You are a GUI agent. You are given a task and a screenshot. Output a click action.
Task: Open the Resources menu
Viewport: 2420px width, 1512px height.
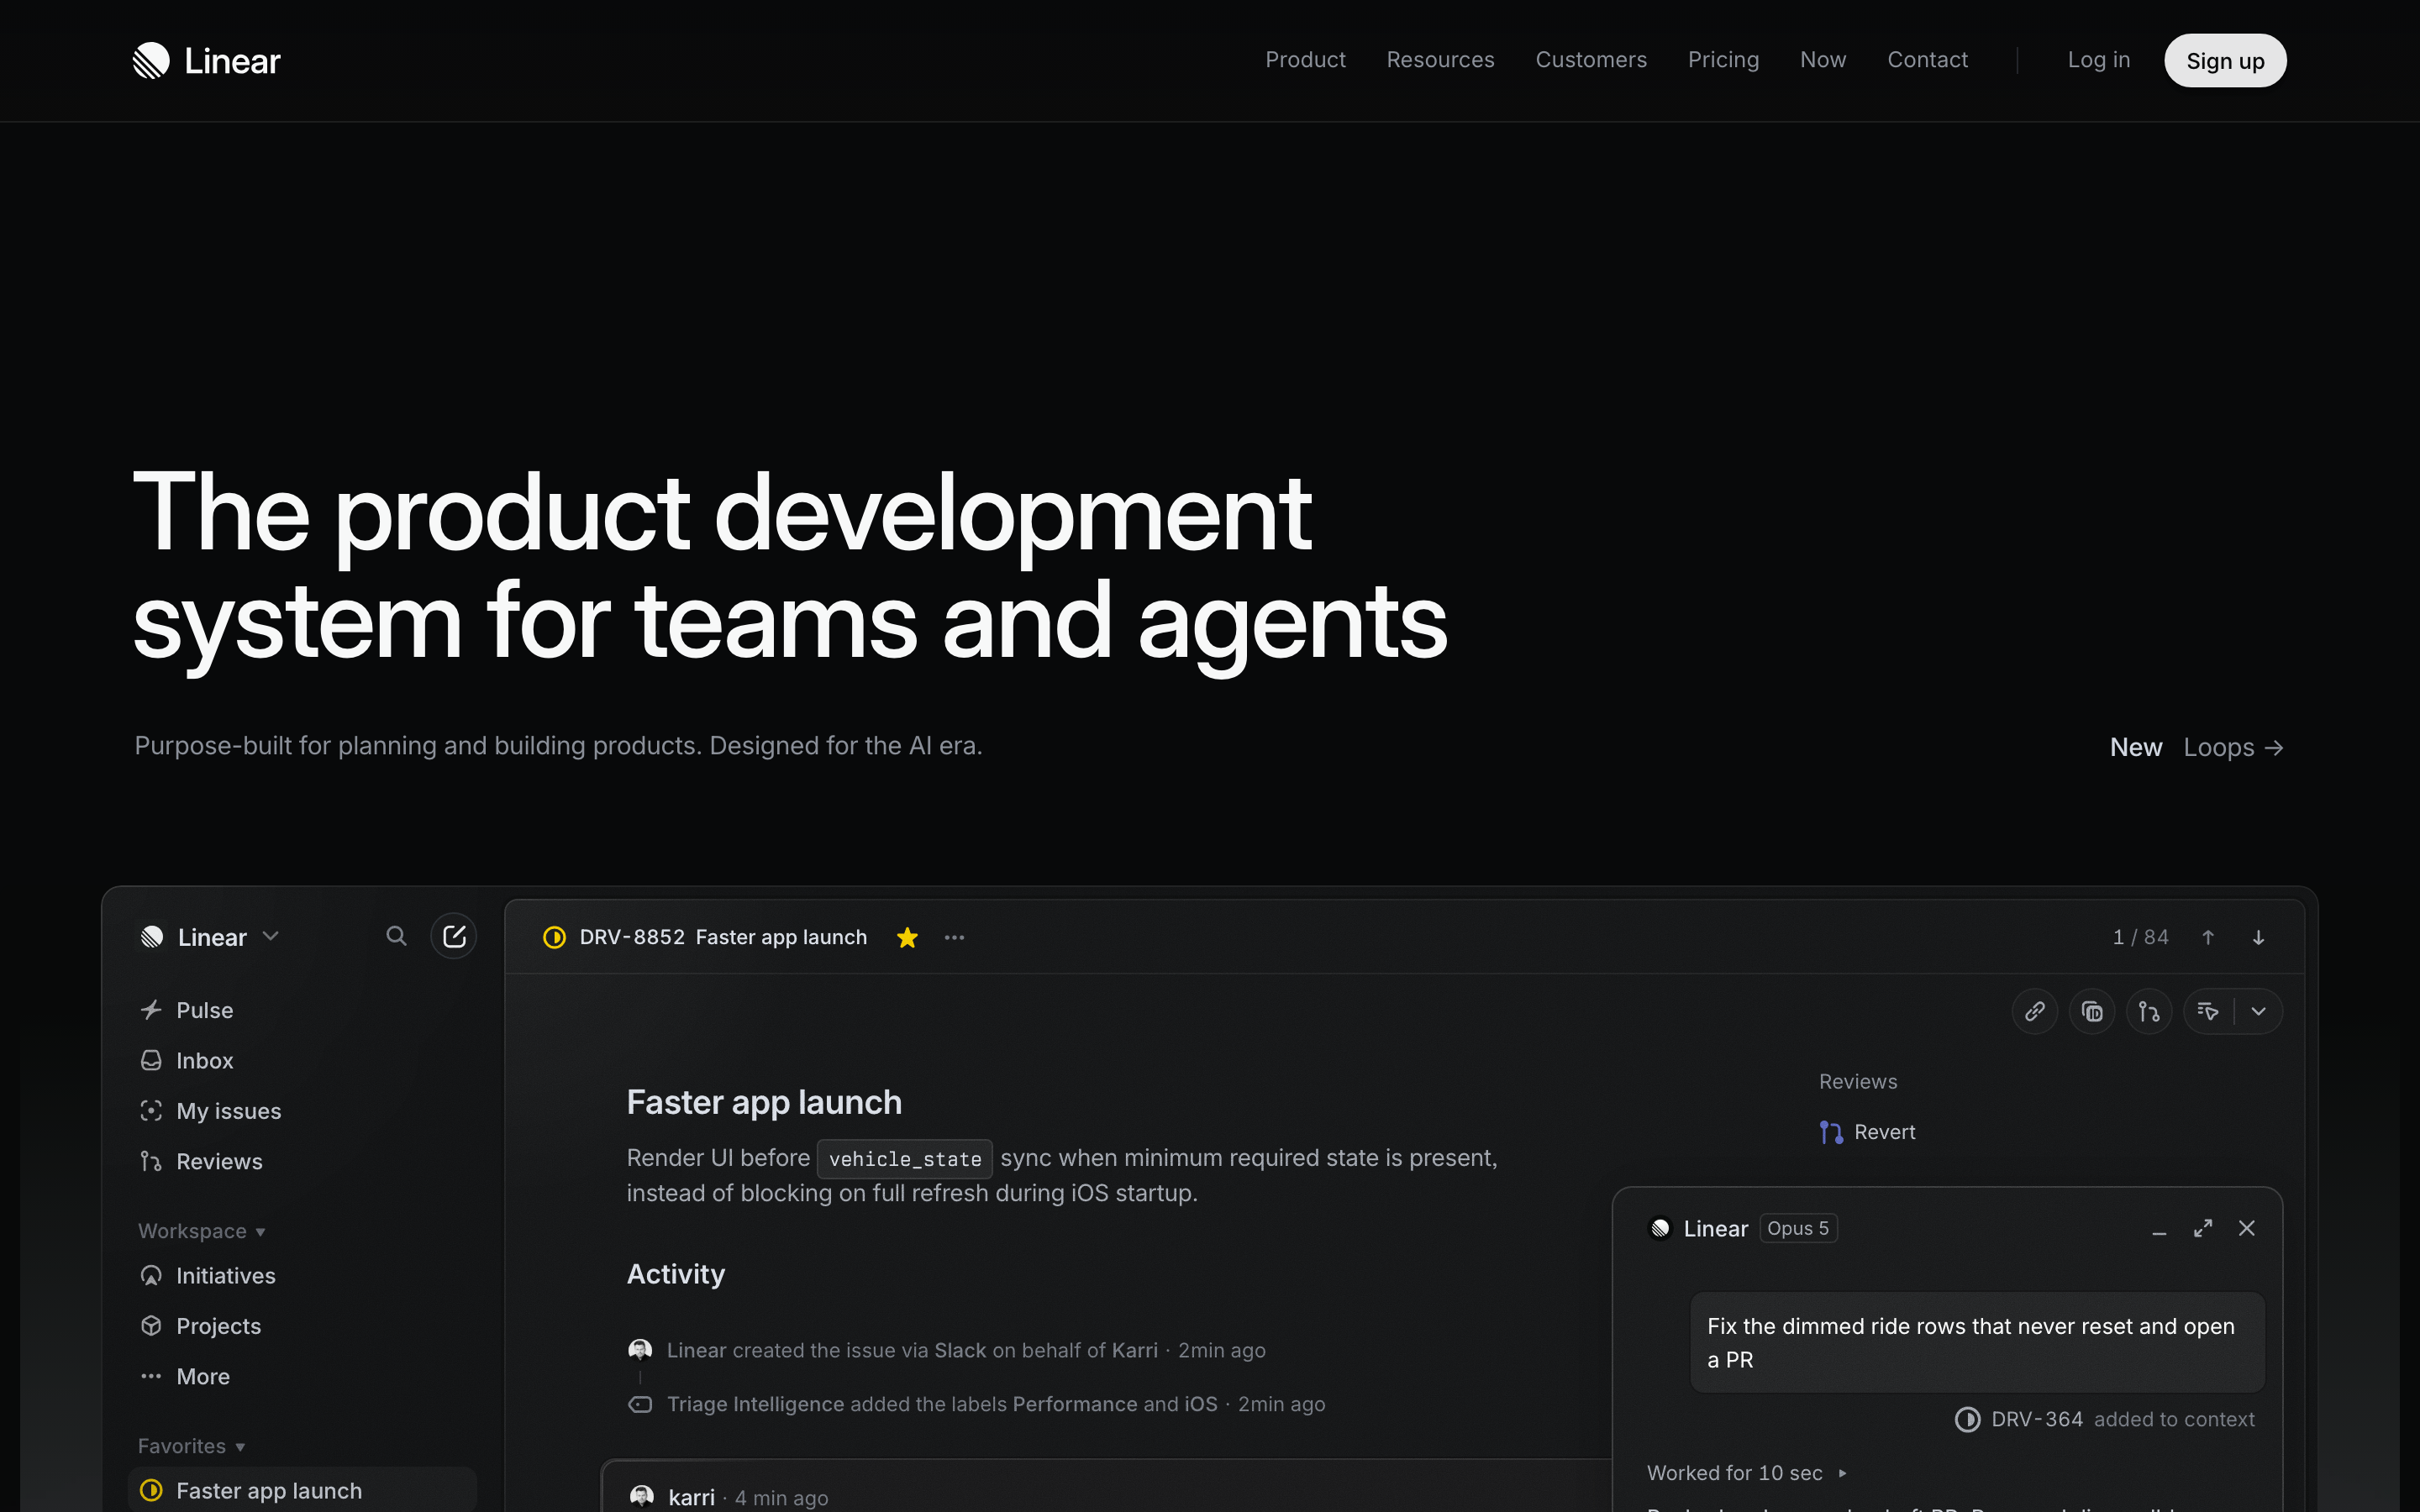tap(1440, 60)
